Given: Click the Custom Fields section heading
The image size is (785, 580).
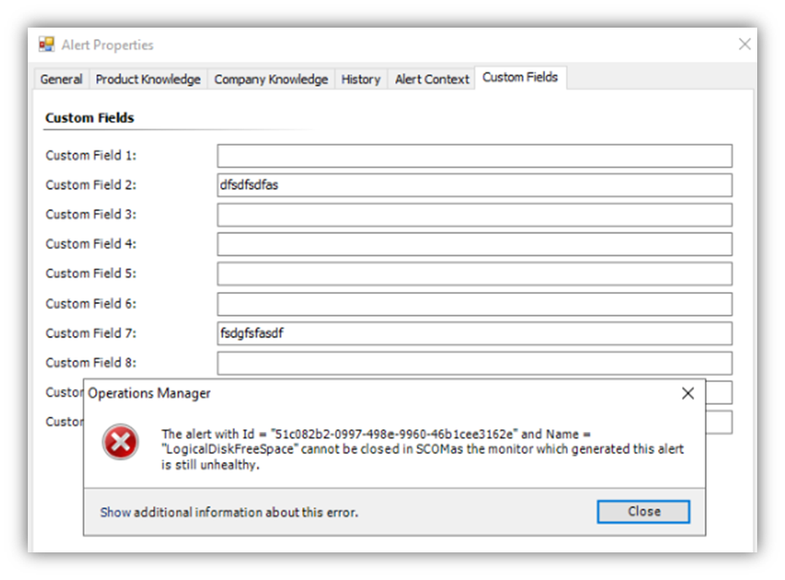Looking at the screenshot, I should click(x=90, y=118).
